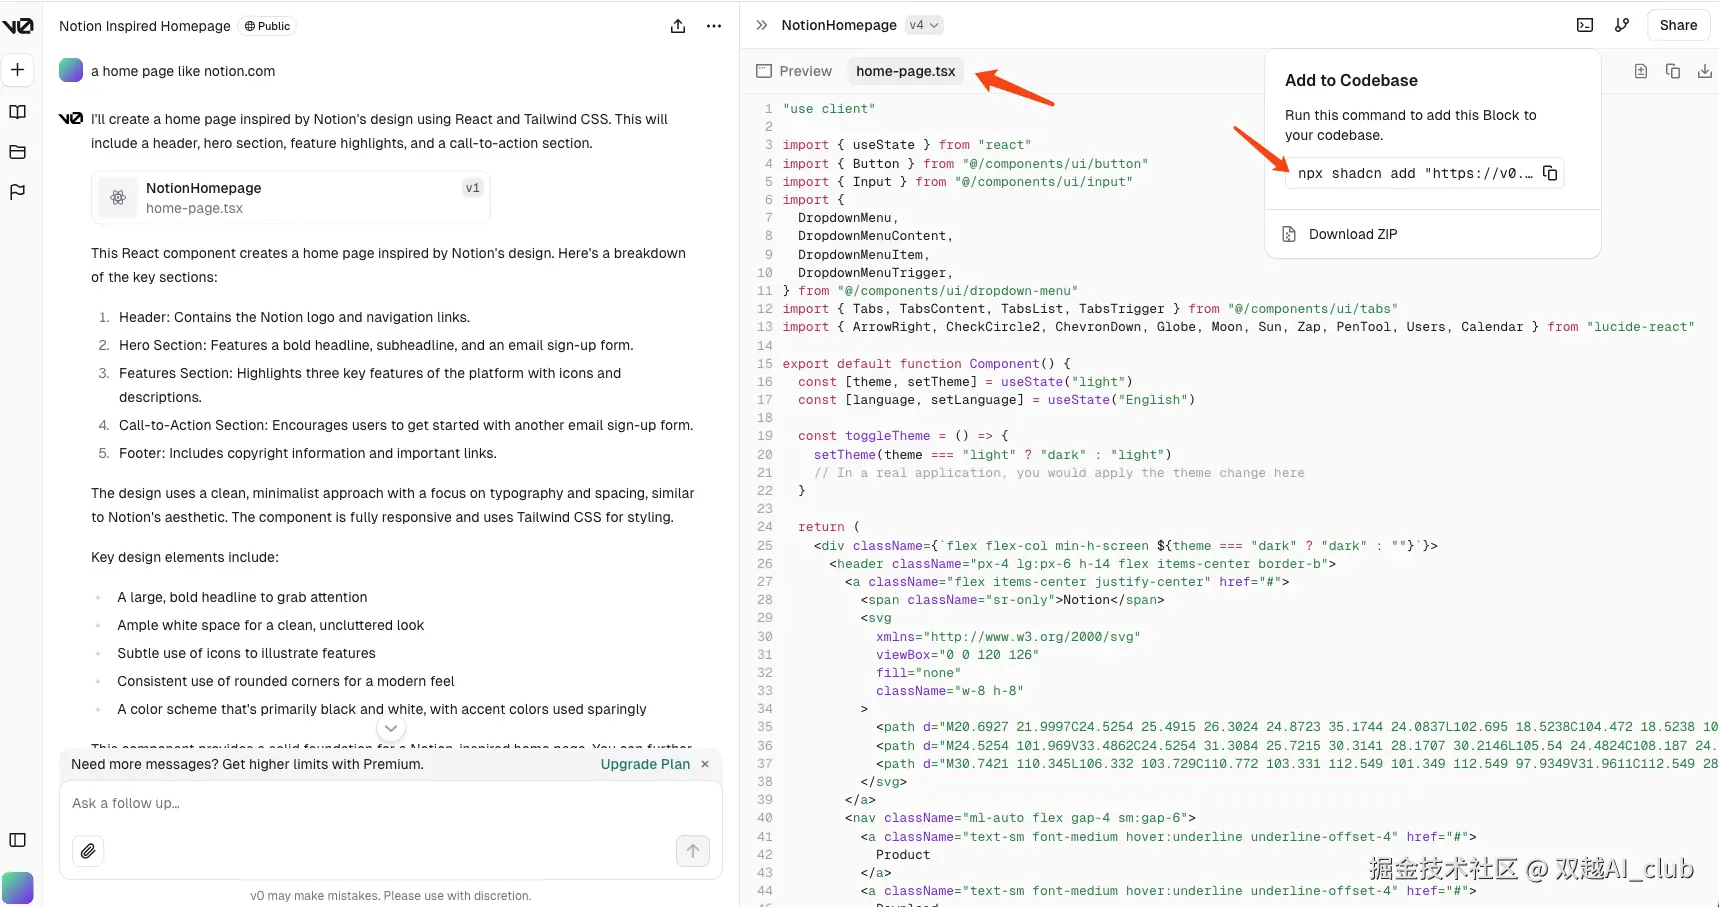Click the file icon above the code editor

(x=1641, y=71)
